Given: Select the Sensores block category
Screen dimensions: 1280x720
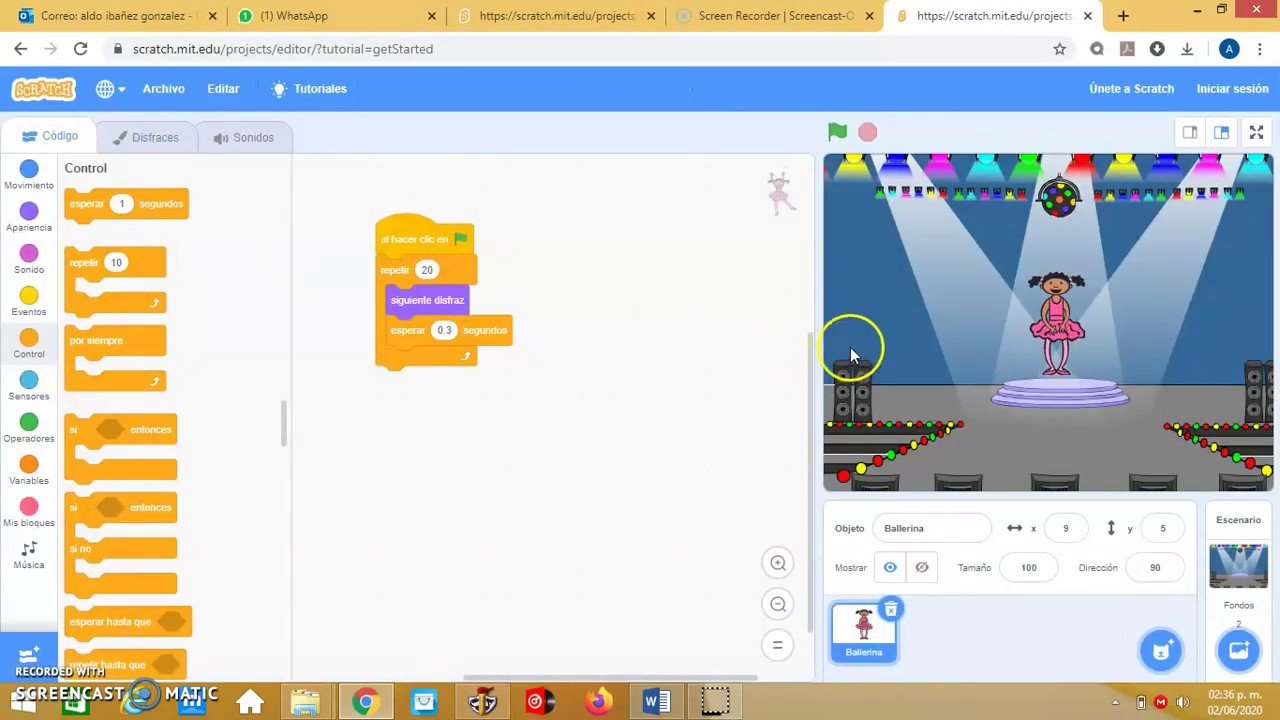Looking at the screenshot, I should (x=29, y=386).
